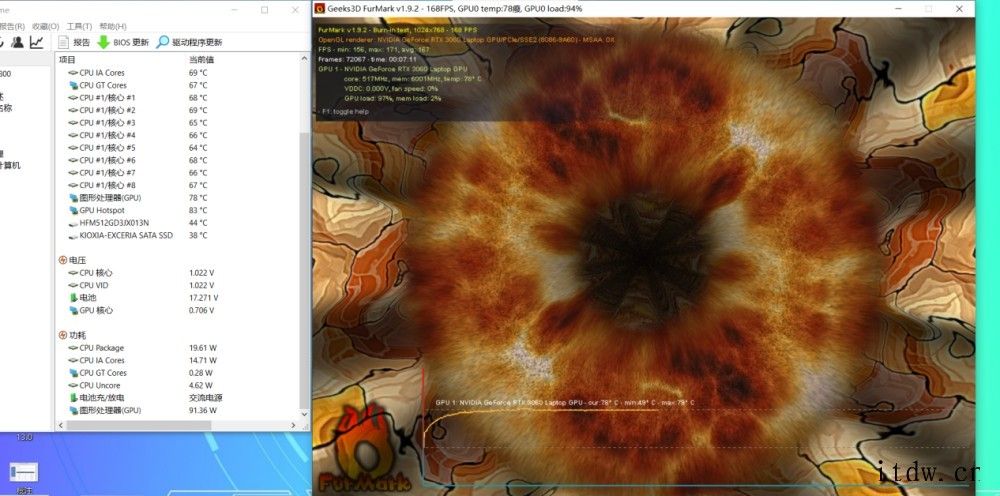Viewport: 1000px width, 496px height.
Task: Click the 驱动程序更新 toolbar label
Action: tap(197, 43)
